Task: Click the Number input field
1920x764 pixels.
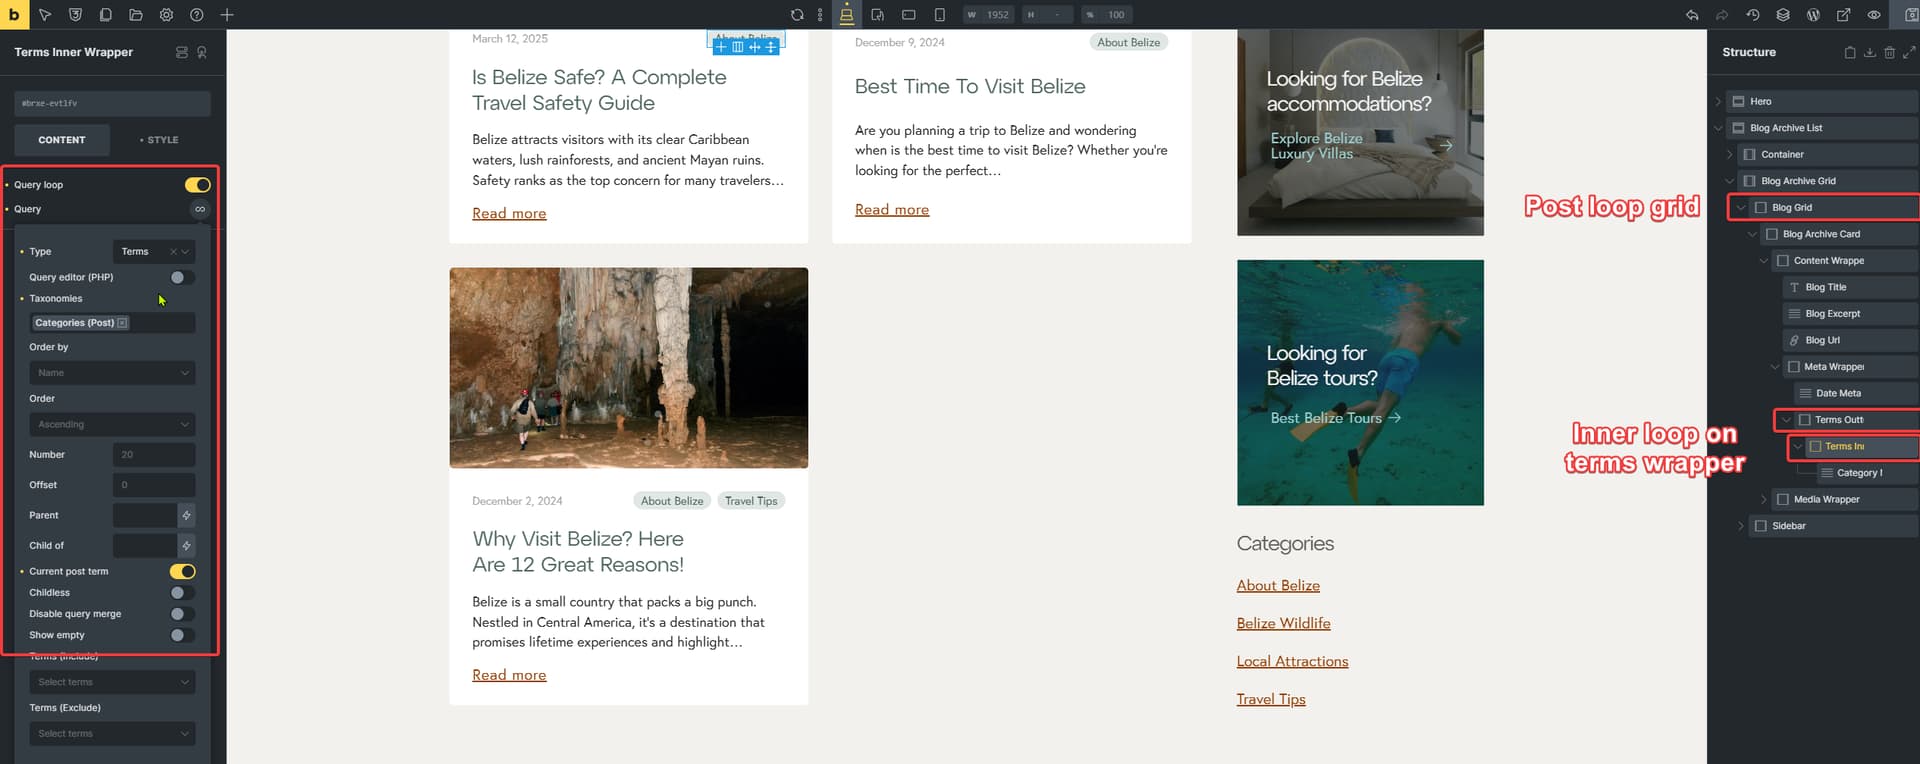Action: [x=153, y=455]
